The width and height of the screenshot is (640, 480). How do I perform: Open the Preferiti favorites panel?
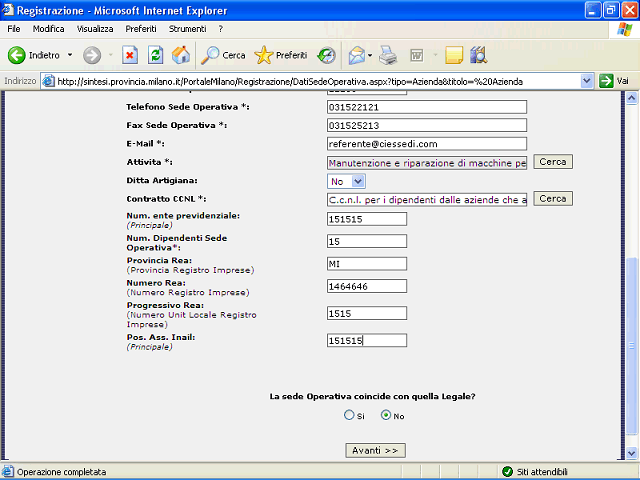pos(281,55)
